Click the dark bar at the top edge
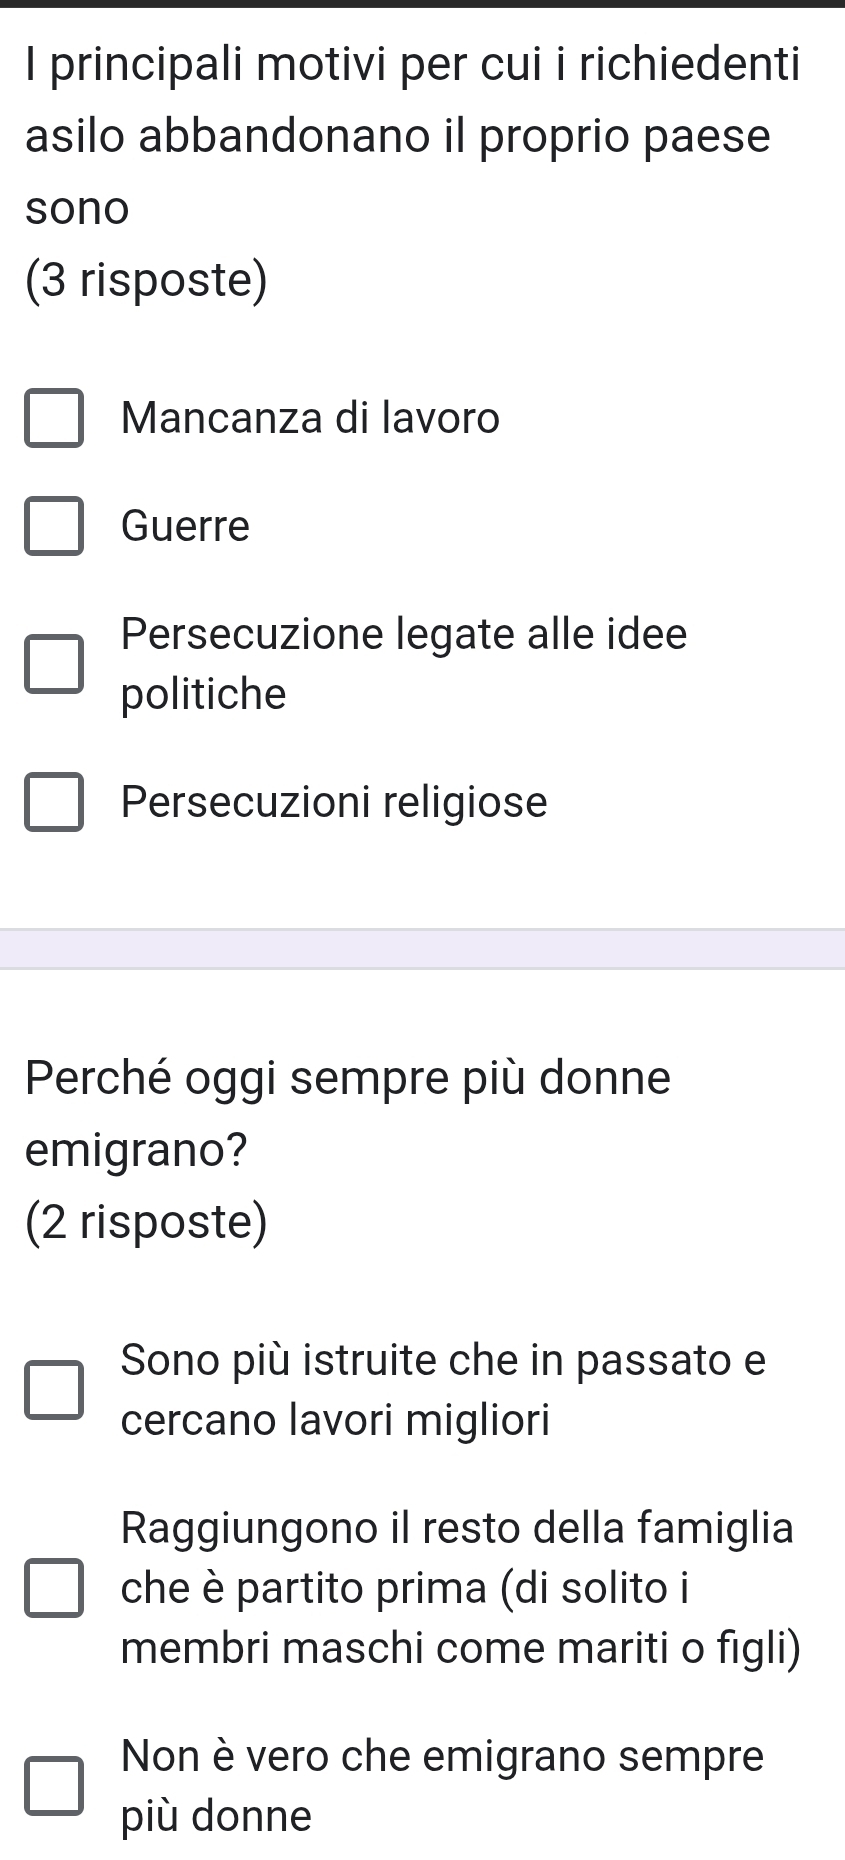Screen dimensions: 845x1860 422,4
